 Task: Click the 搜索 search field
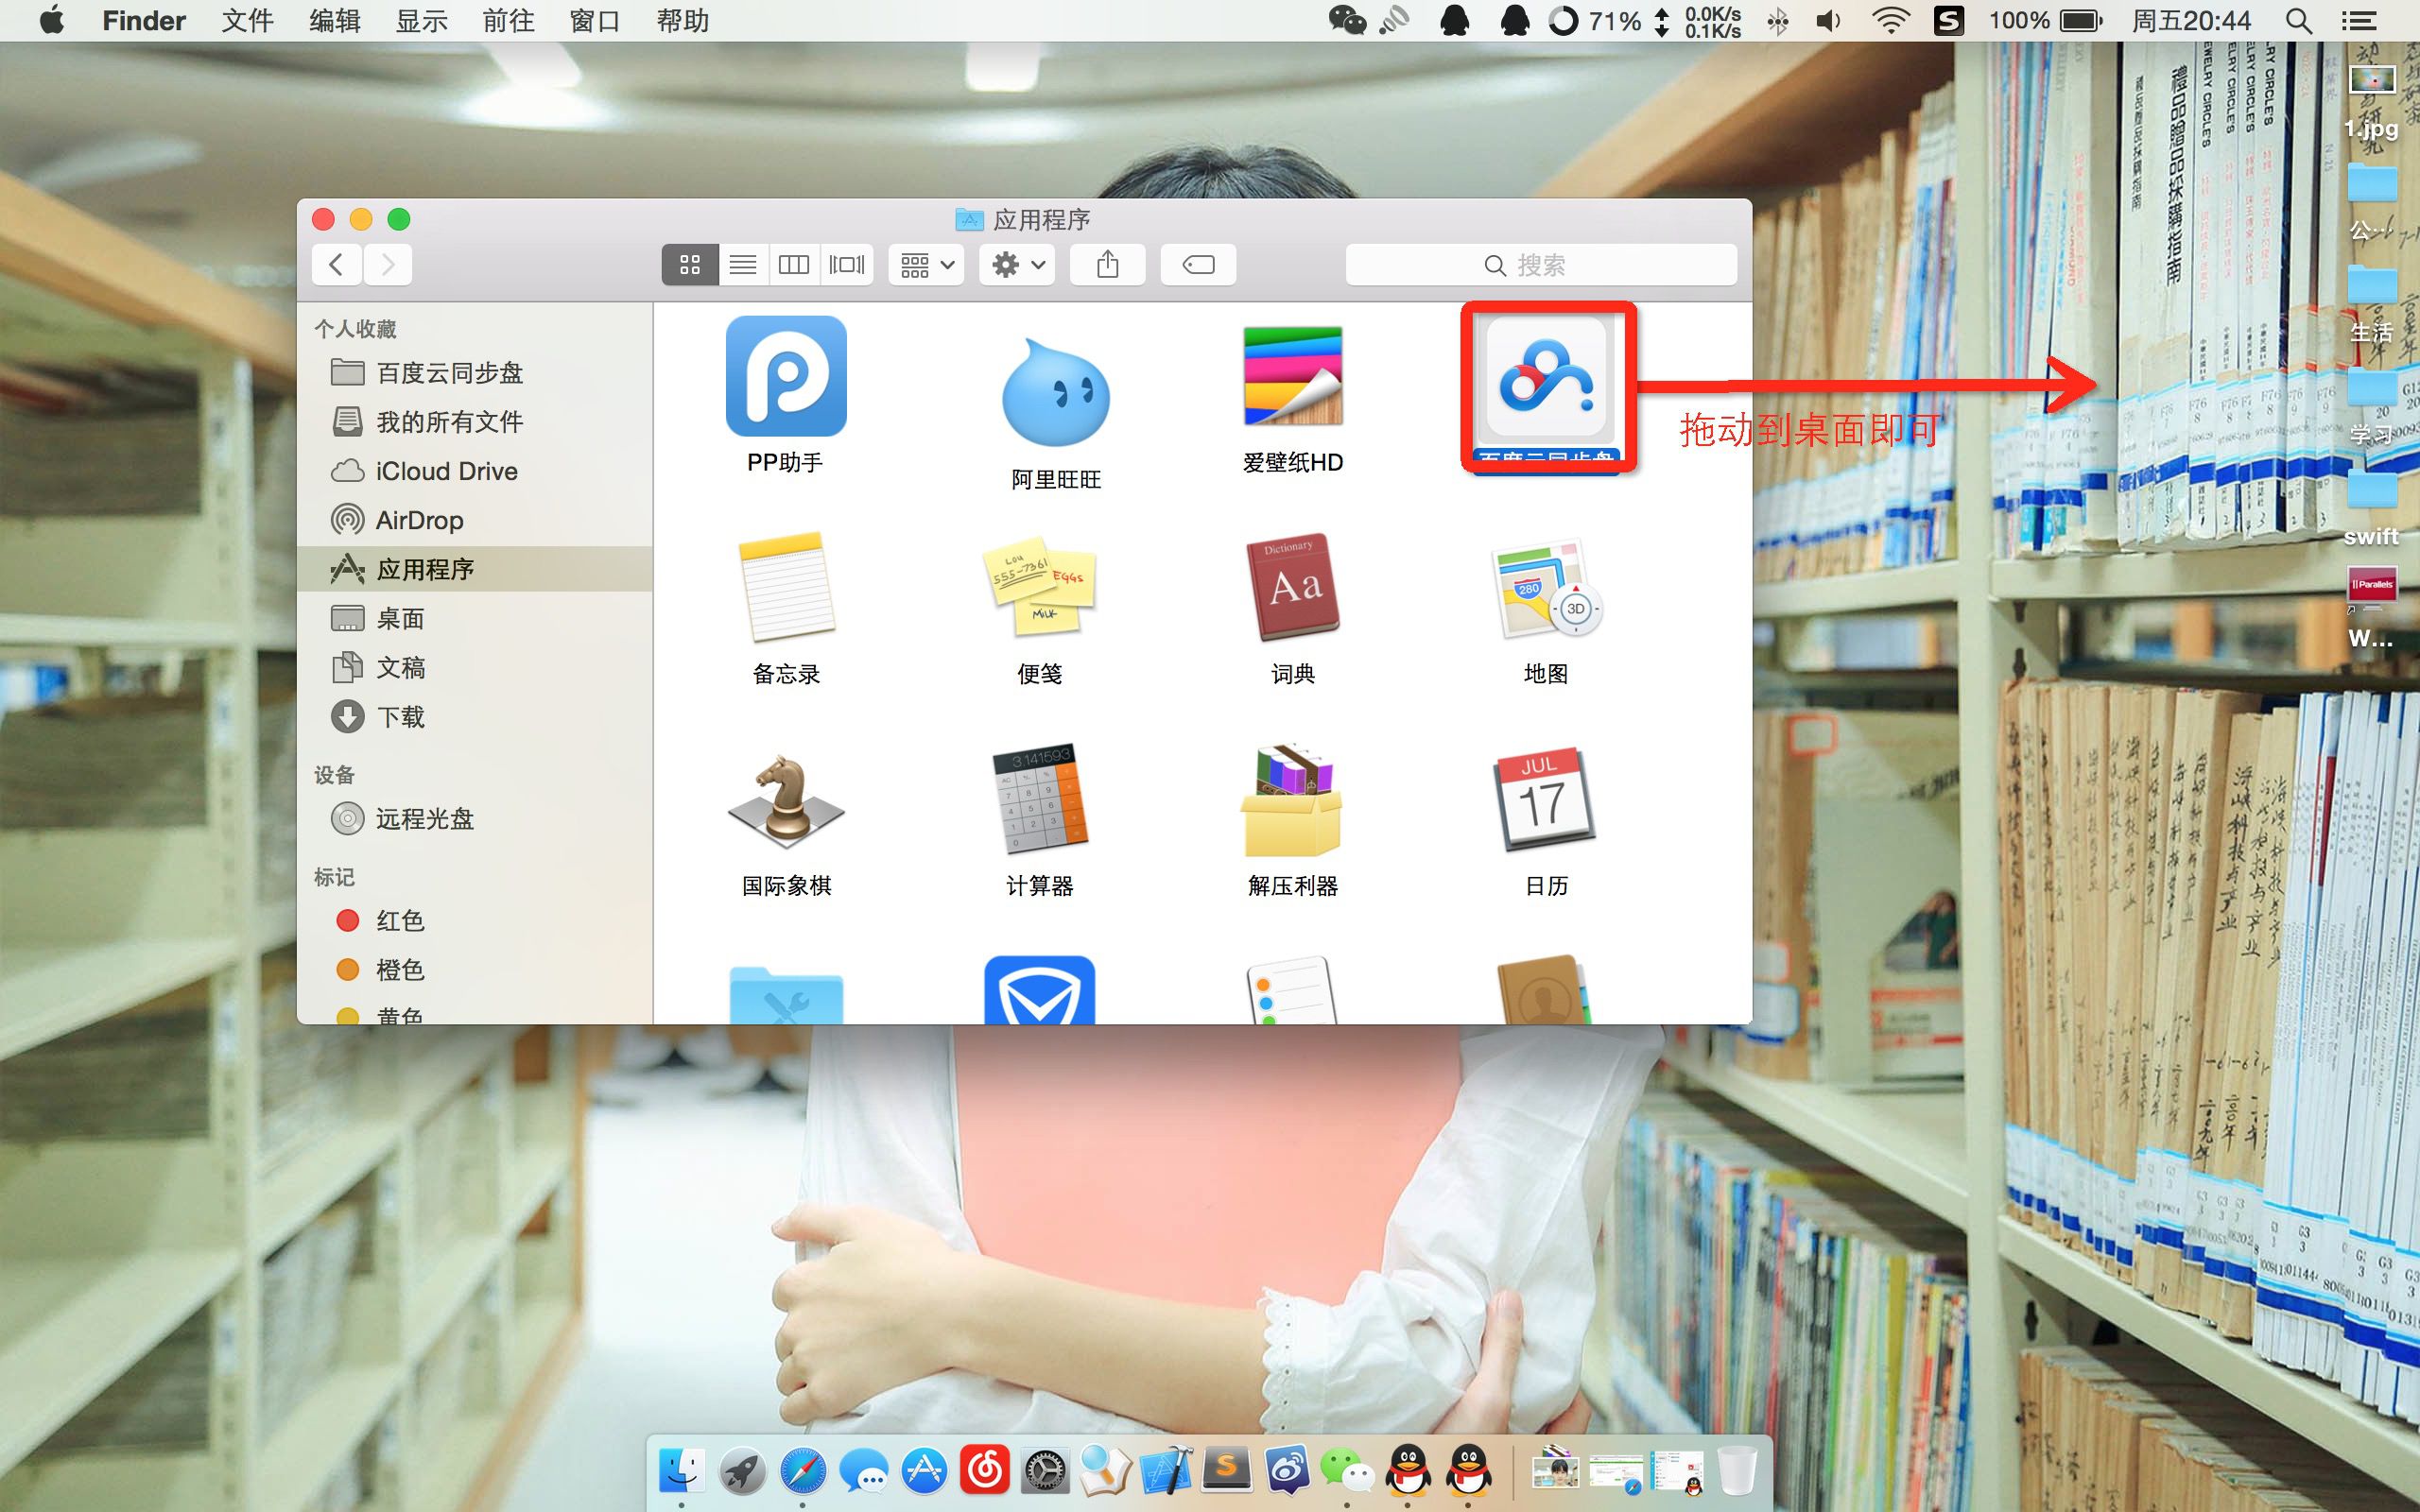(x=1540, y=265)
